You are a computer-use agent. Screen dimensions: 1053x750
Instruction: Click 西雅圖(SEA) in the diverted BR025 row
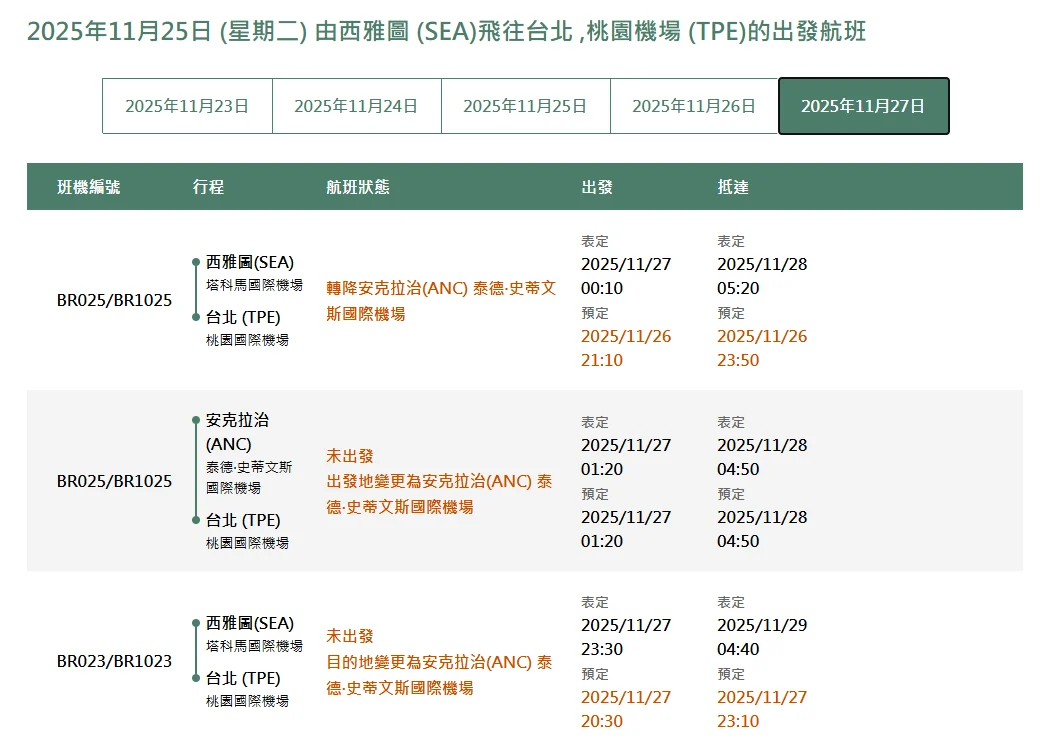coord(250,262)
